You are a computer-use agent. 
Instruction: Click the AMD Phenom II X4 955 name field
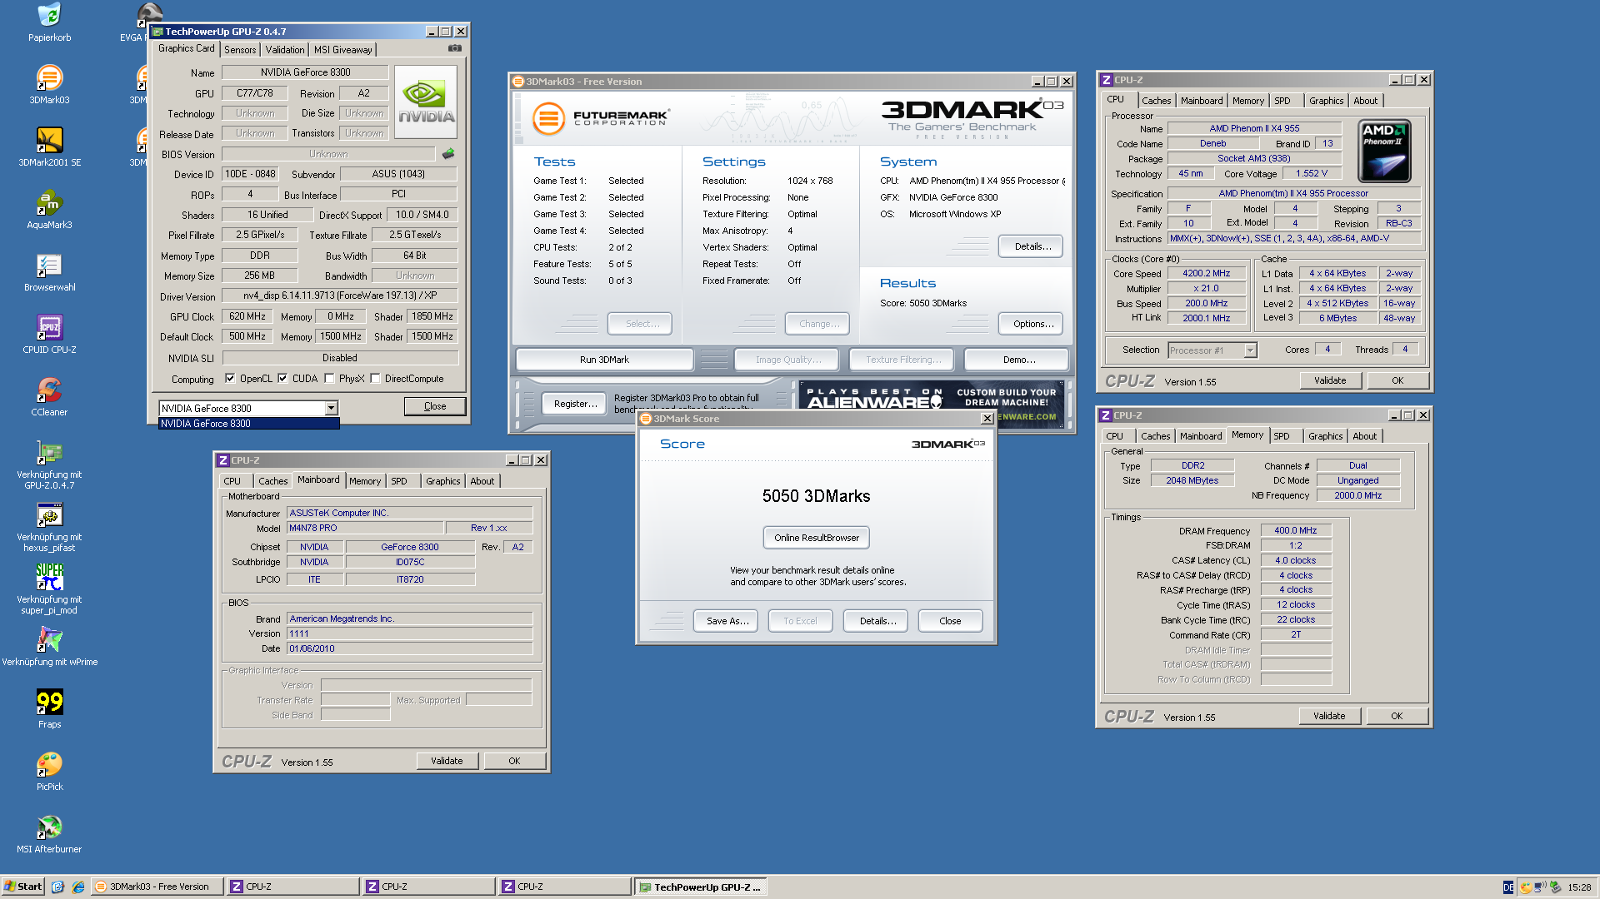click(x=1254, y=128)
